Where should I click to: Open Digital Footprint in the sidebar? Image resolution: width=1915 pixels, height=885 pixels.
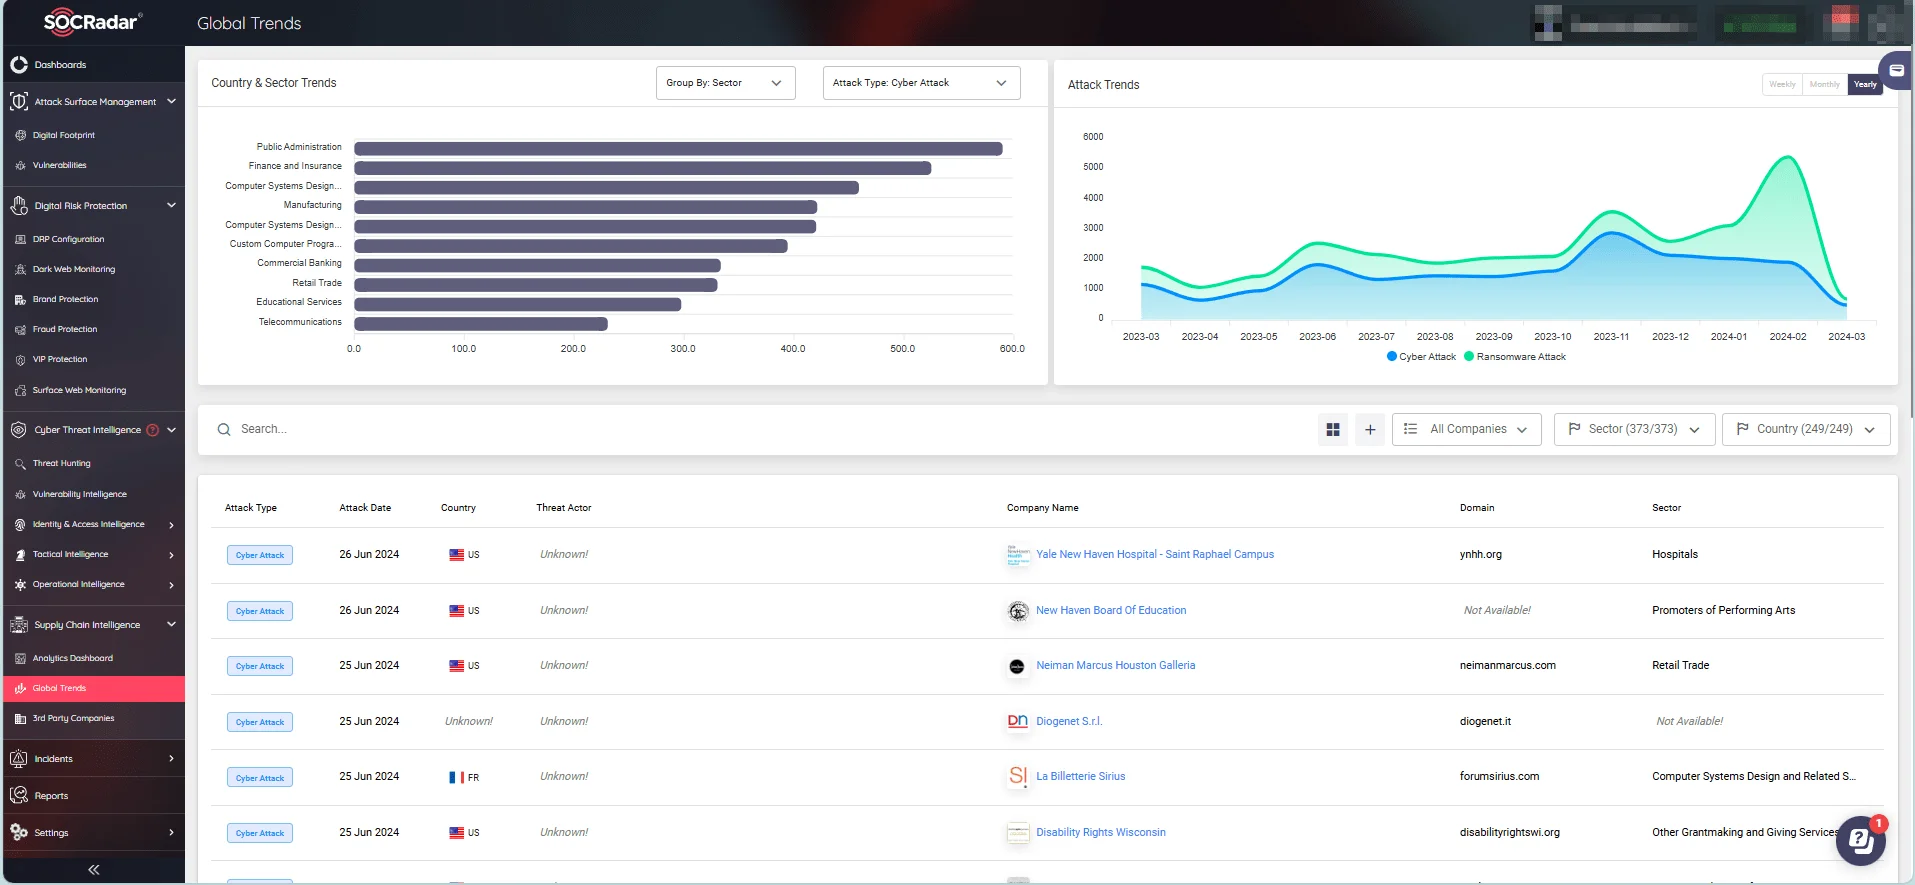(64, 135)
